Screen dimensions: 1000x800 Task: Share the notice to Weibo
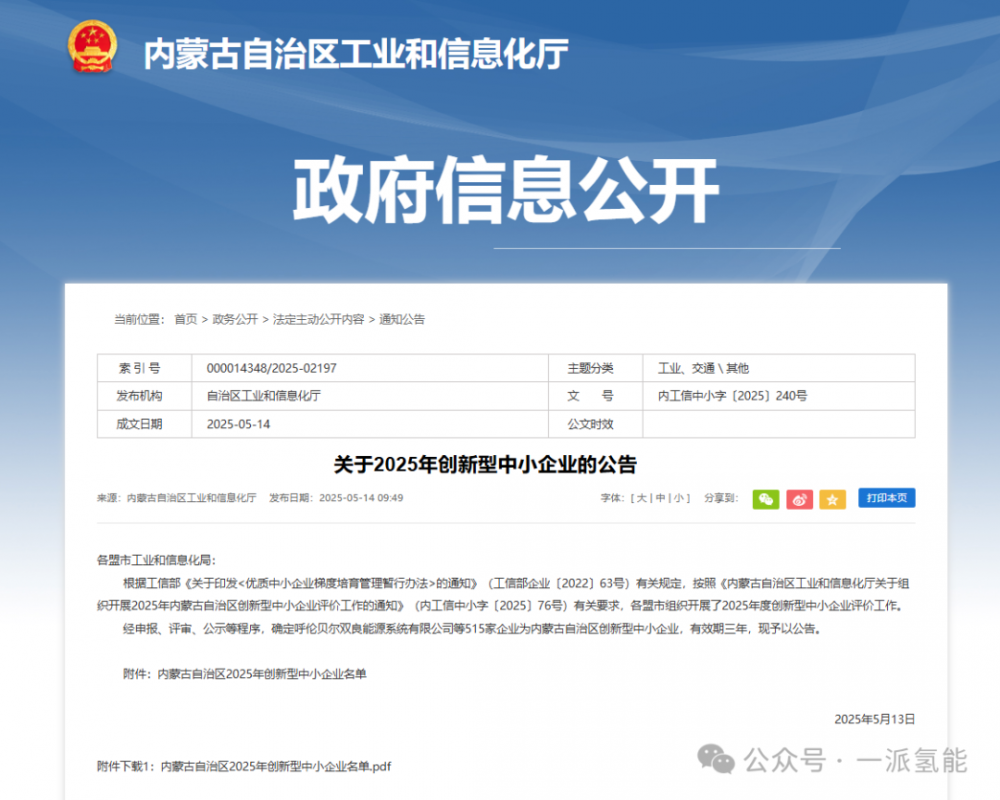[x=799, y=498]
